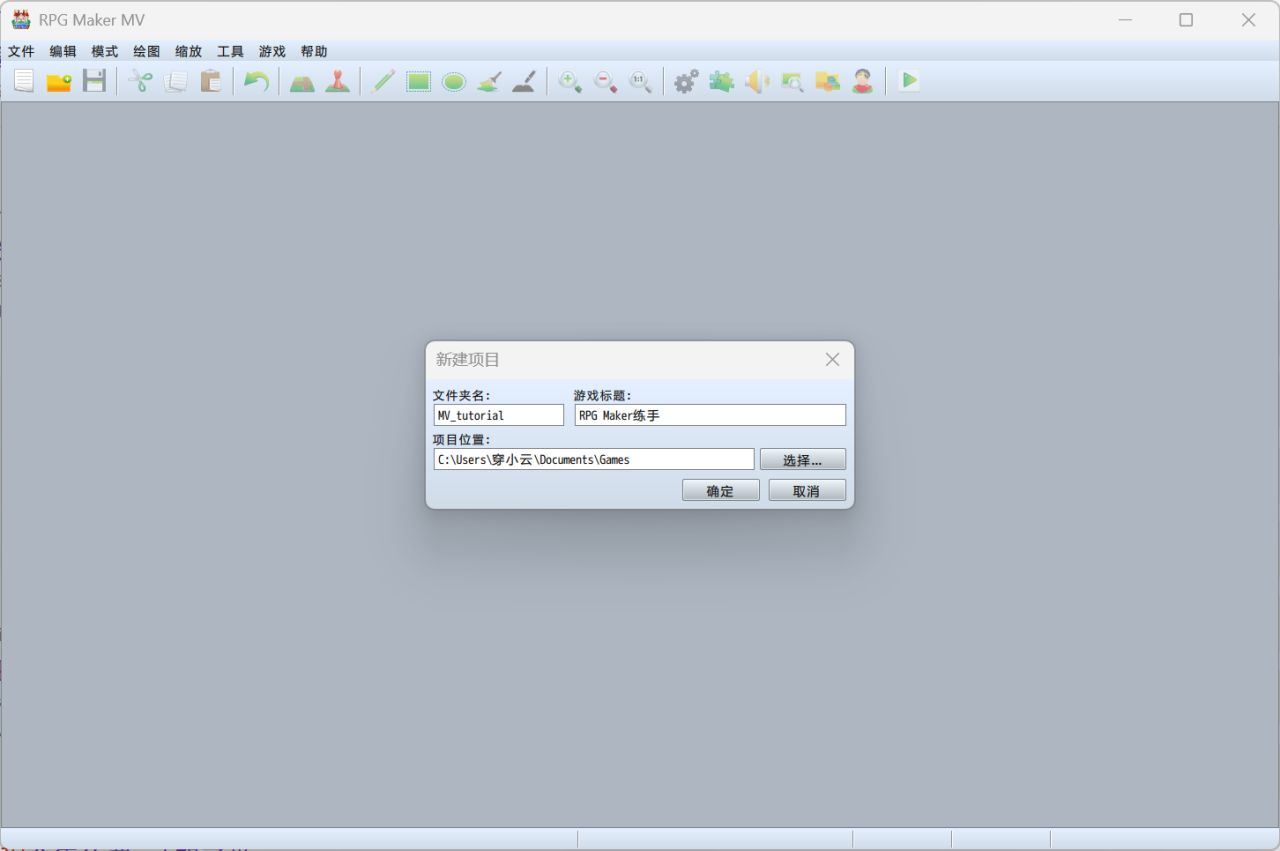
Task: Cancel the dialog with 取消
Action: [806, 491]
